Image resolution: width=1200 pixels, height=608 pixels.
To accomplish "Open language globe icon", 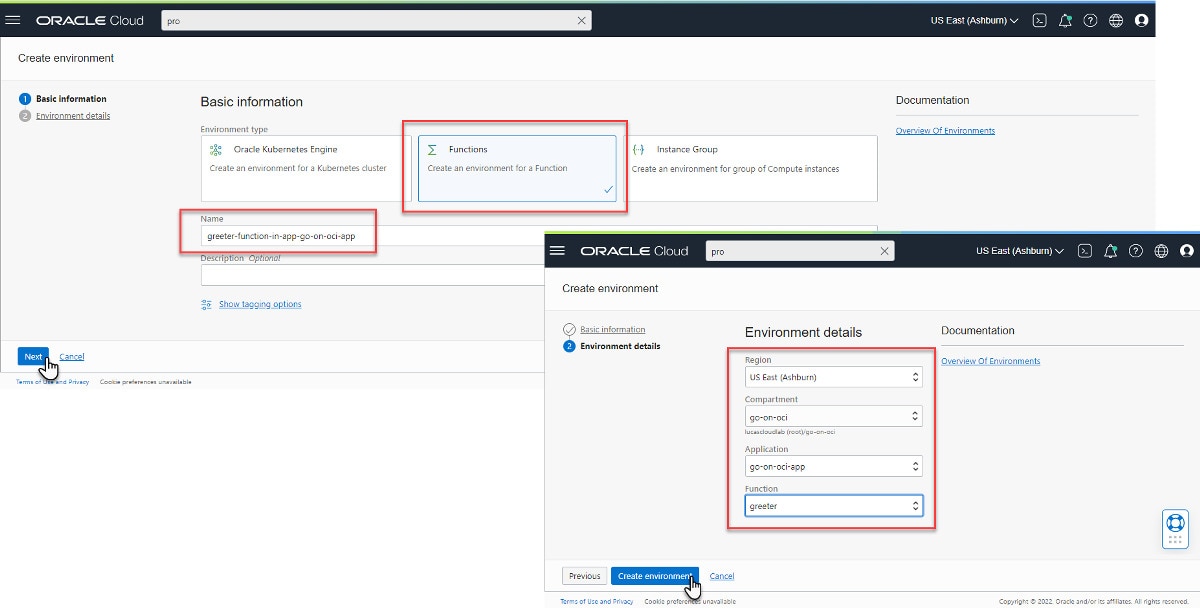I will 1116,20.
